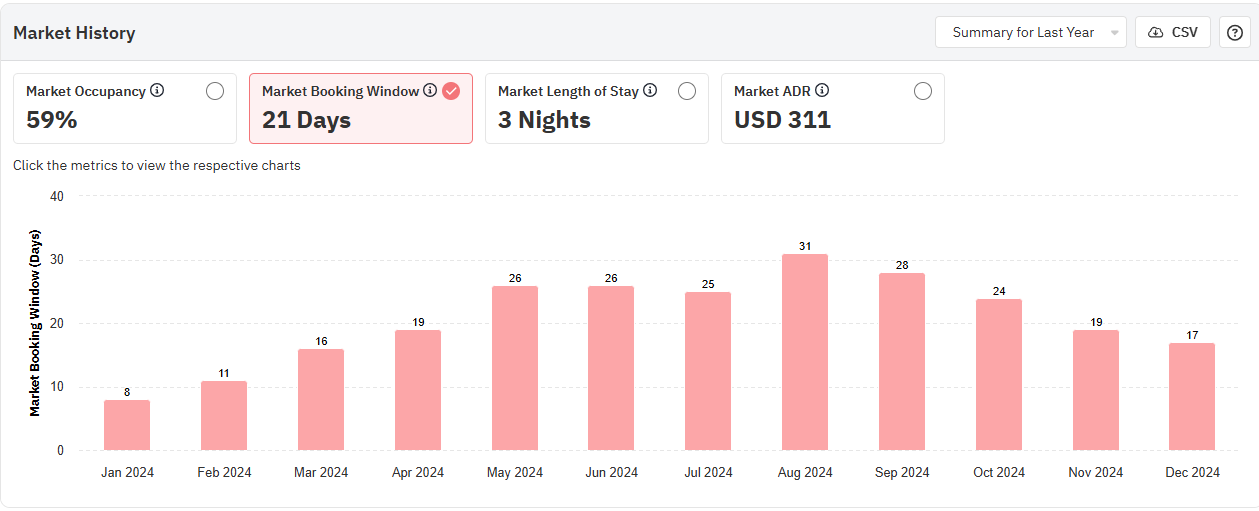
Task: Select the Market Length of Stay radio button
Action: click(687, 91)
